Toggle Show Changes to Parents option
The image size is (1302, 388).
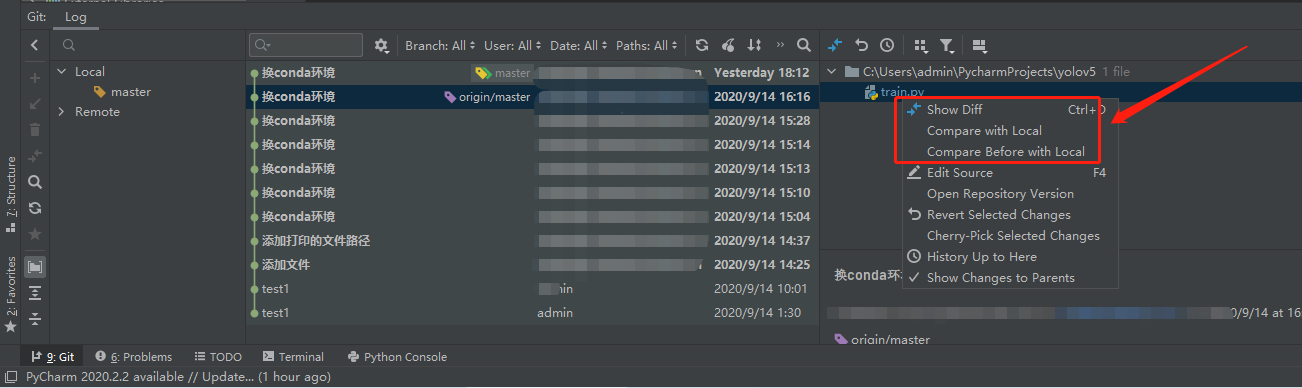[x=1000, y=278]
